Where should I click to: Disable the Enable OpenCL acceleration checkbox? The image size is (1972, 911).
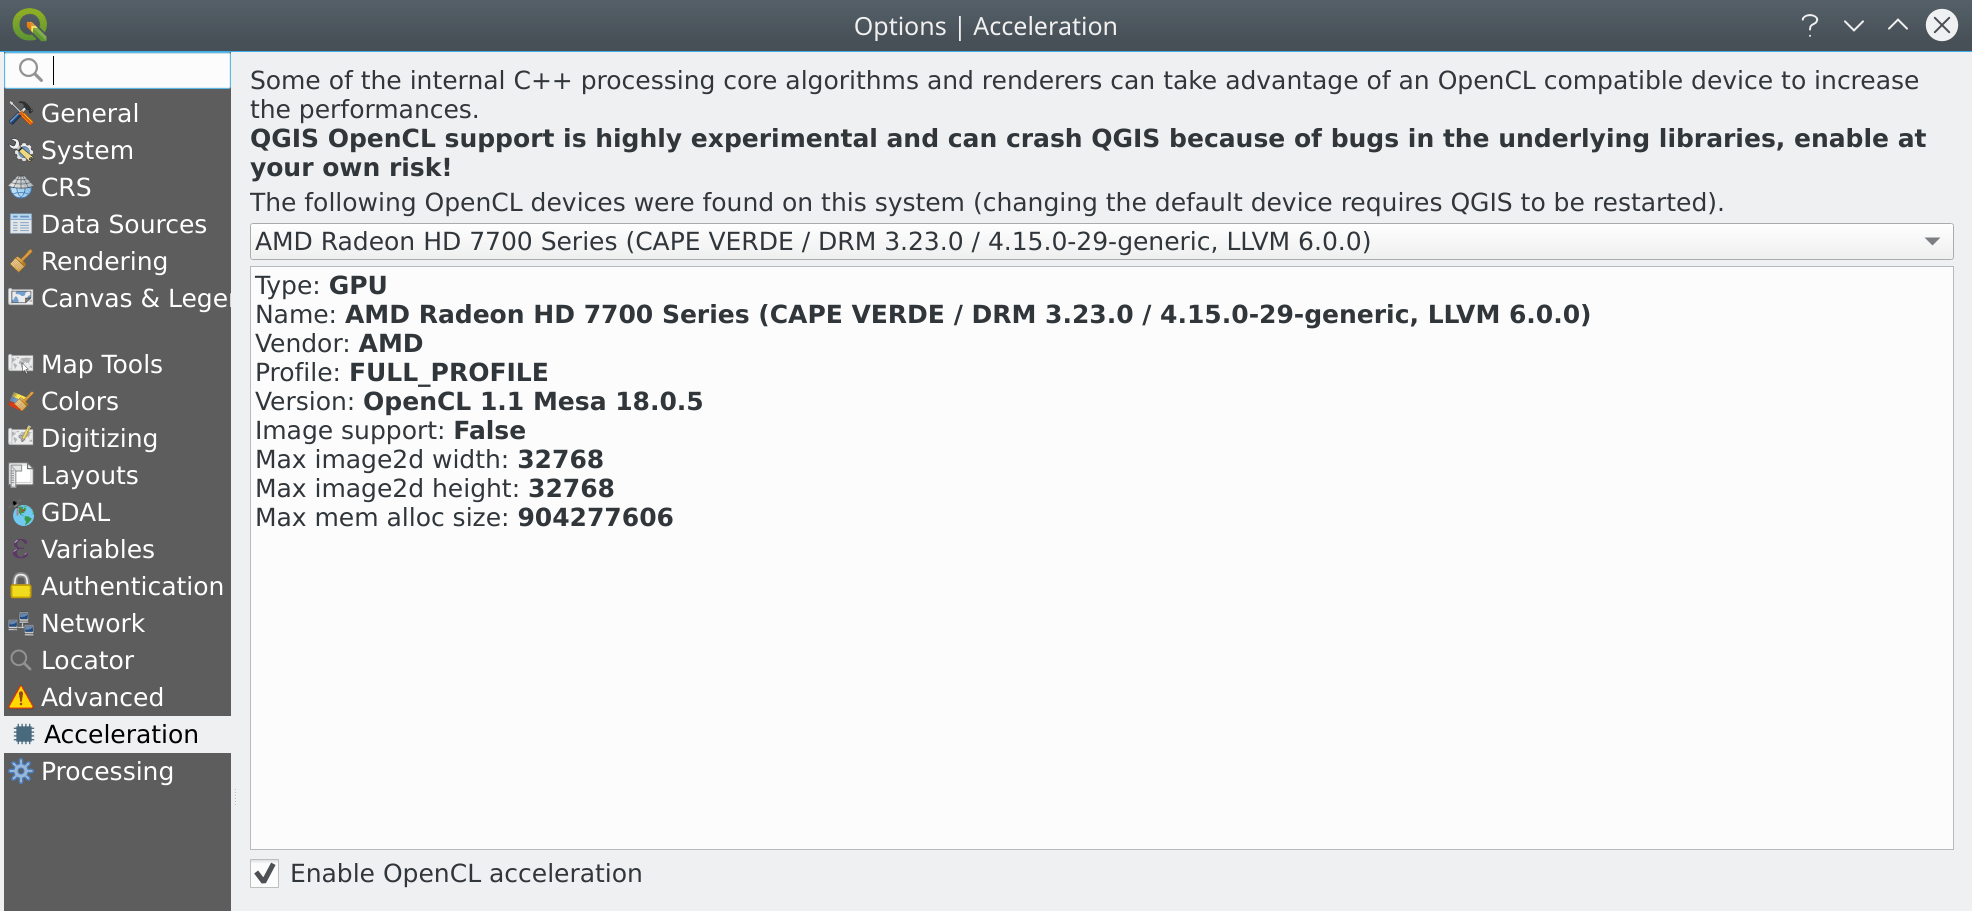point(264,874)
